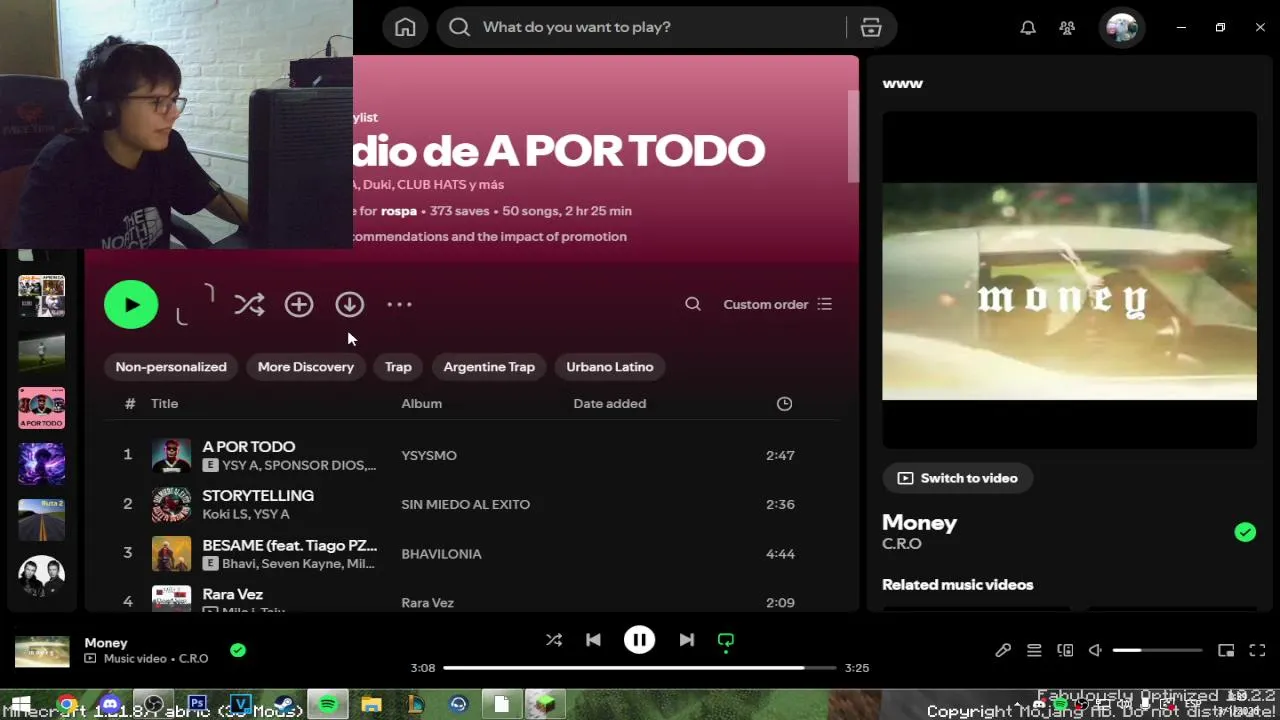
Task: Sort by duration clock icon
Action: (x=784, y=403)
